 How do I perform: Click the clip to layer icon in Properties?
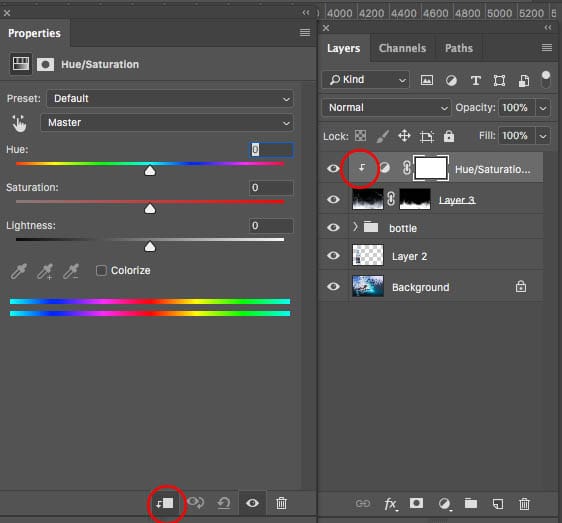point(165,503)
